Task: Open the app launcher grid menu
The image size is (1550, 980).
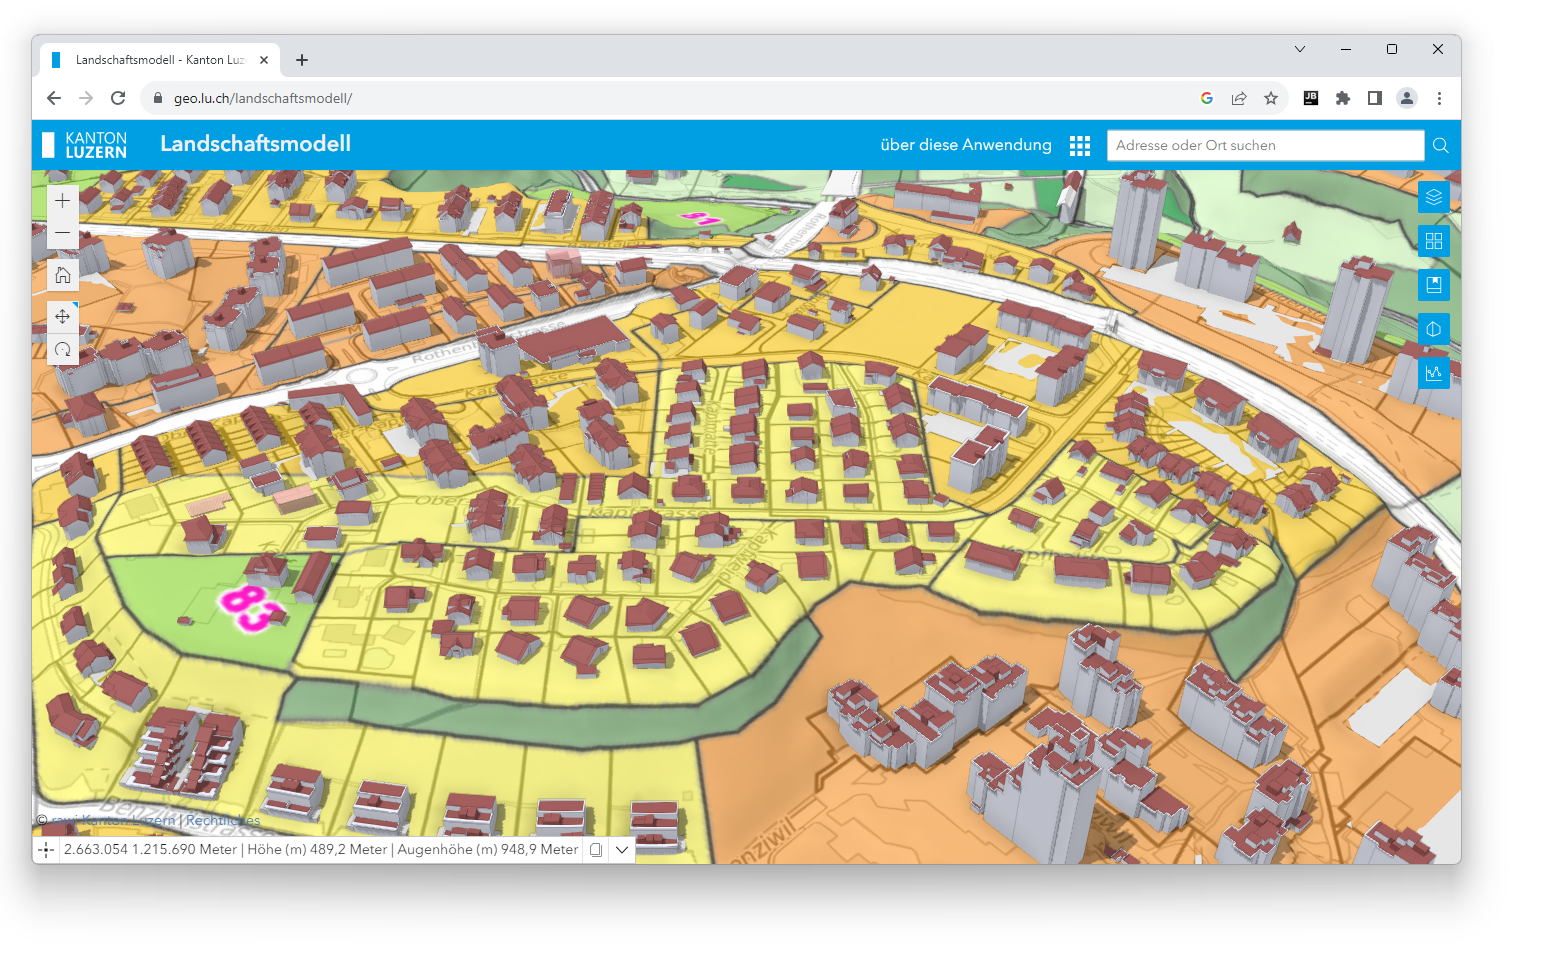Action: pyautogui.click(x=1079, y=146)
